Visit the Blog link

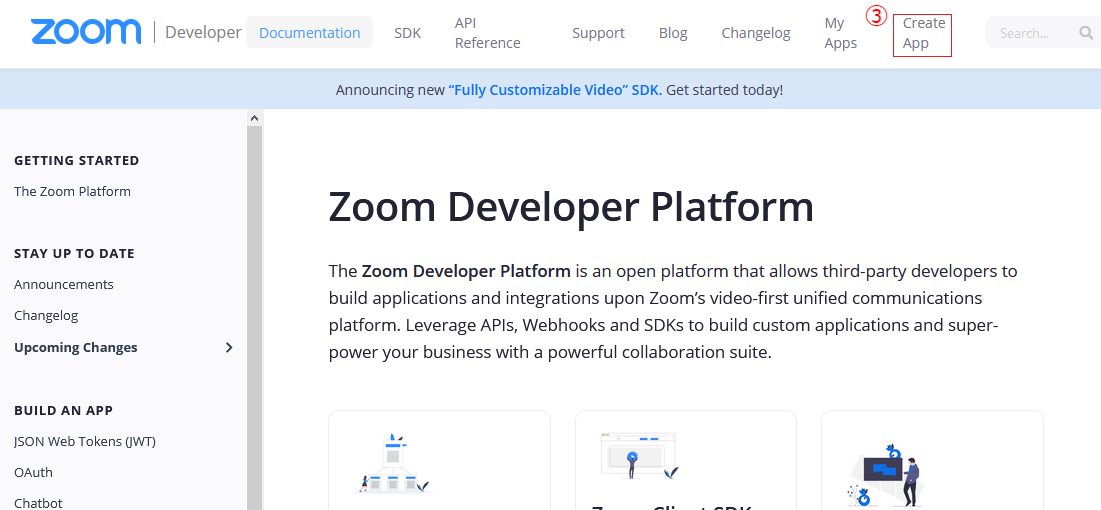point(673,33)
